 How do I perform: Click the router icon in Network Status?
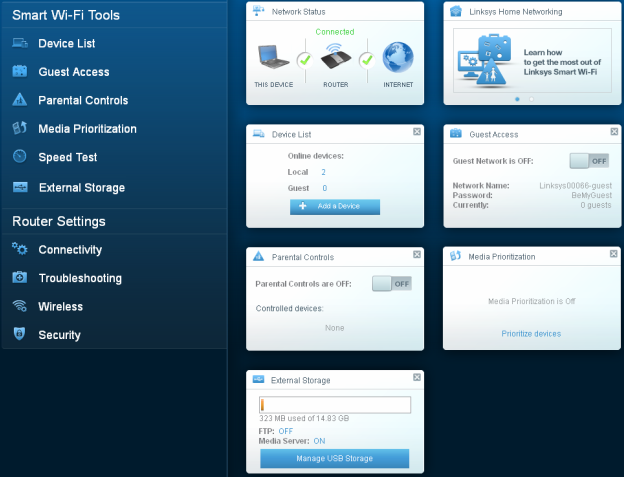click(336, 56)
